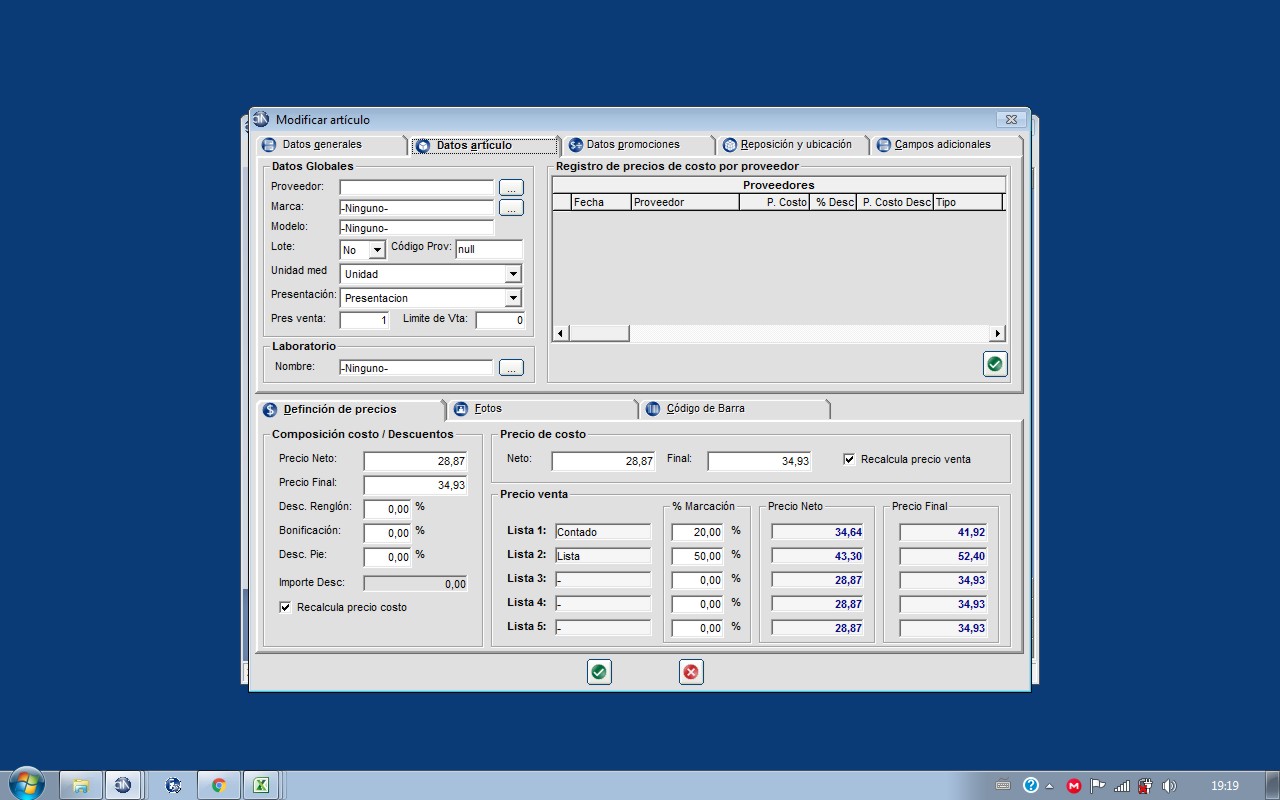The width and height of the screenshot is (1280, 800).
Task: Open the Fotos tab
Action: [542, 409]
